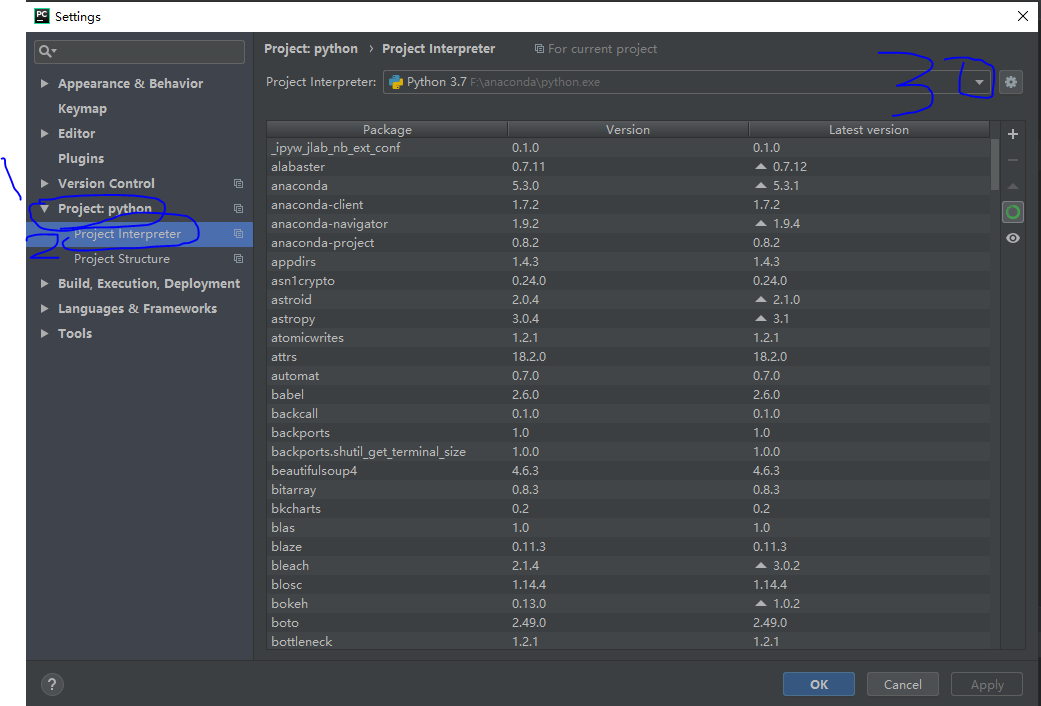The height and width of the screenshot is (706, 1041).
Task: Select the astropy package row
Action: 628,318
